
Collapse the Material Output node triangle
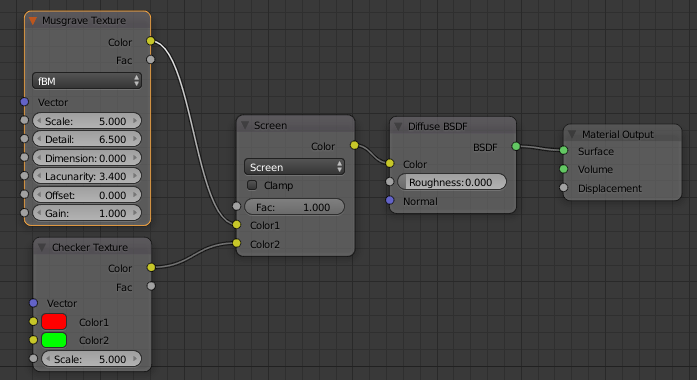572,134
